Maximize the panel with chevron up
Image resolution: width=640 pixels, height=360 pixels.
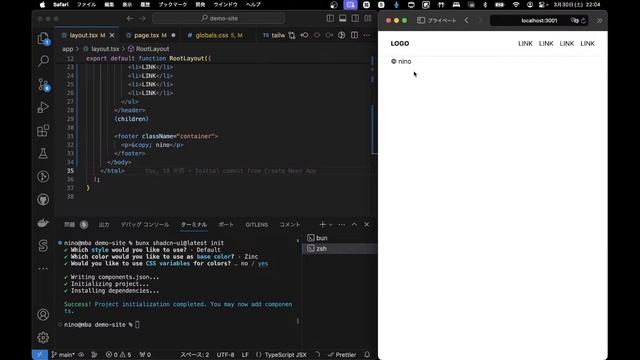pos(354,224)
